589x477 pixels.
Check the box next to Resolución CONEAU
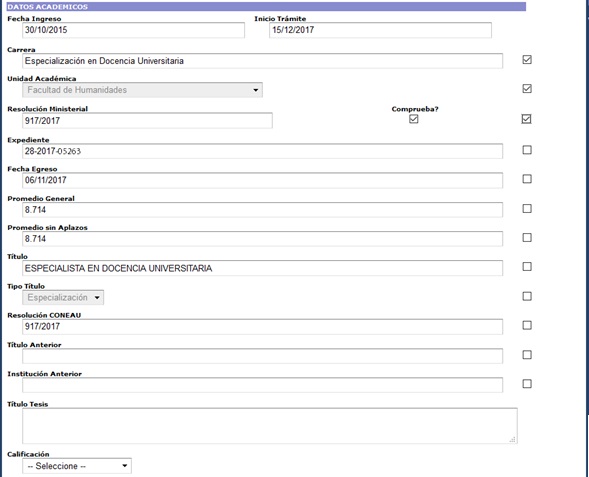pyautogui.click(x=527, y=325)
